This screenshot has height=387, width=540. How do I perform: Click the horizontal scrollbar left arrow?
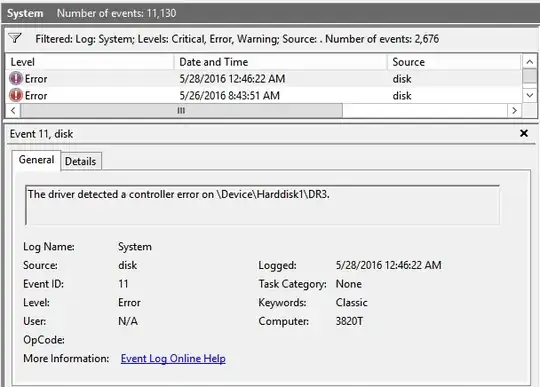pos(13,111)
